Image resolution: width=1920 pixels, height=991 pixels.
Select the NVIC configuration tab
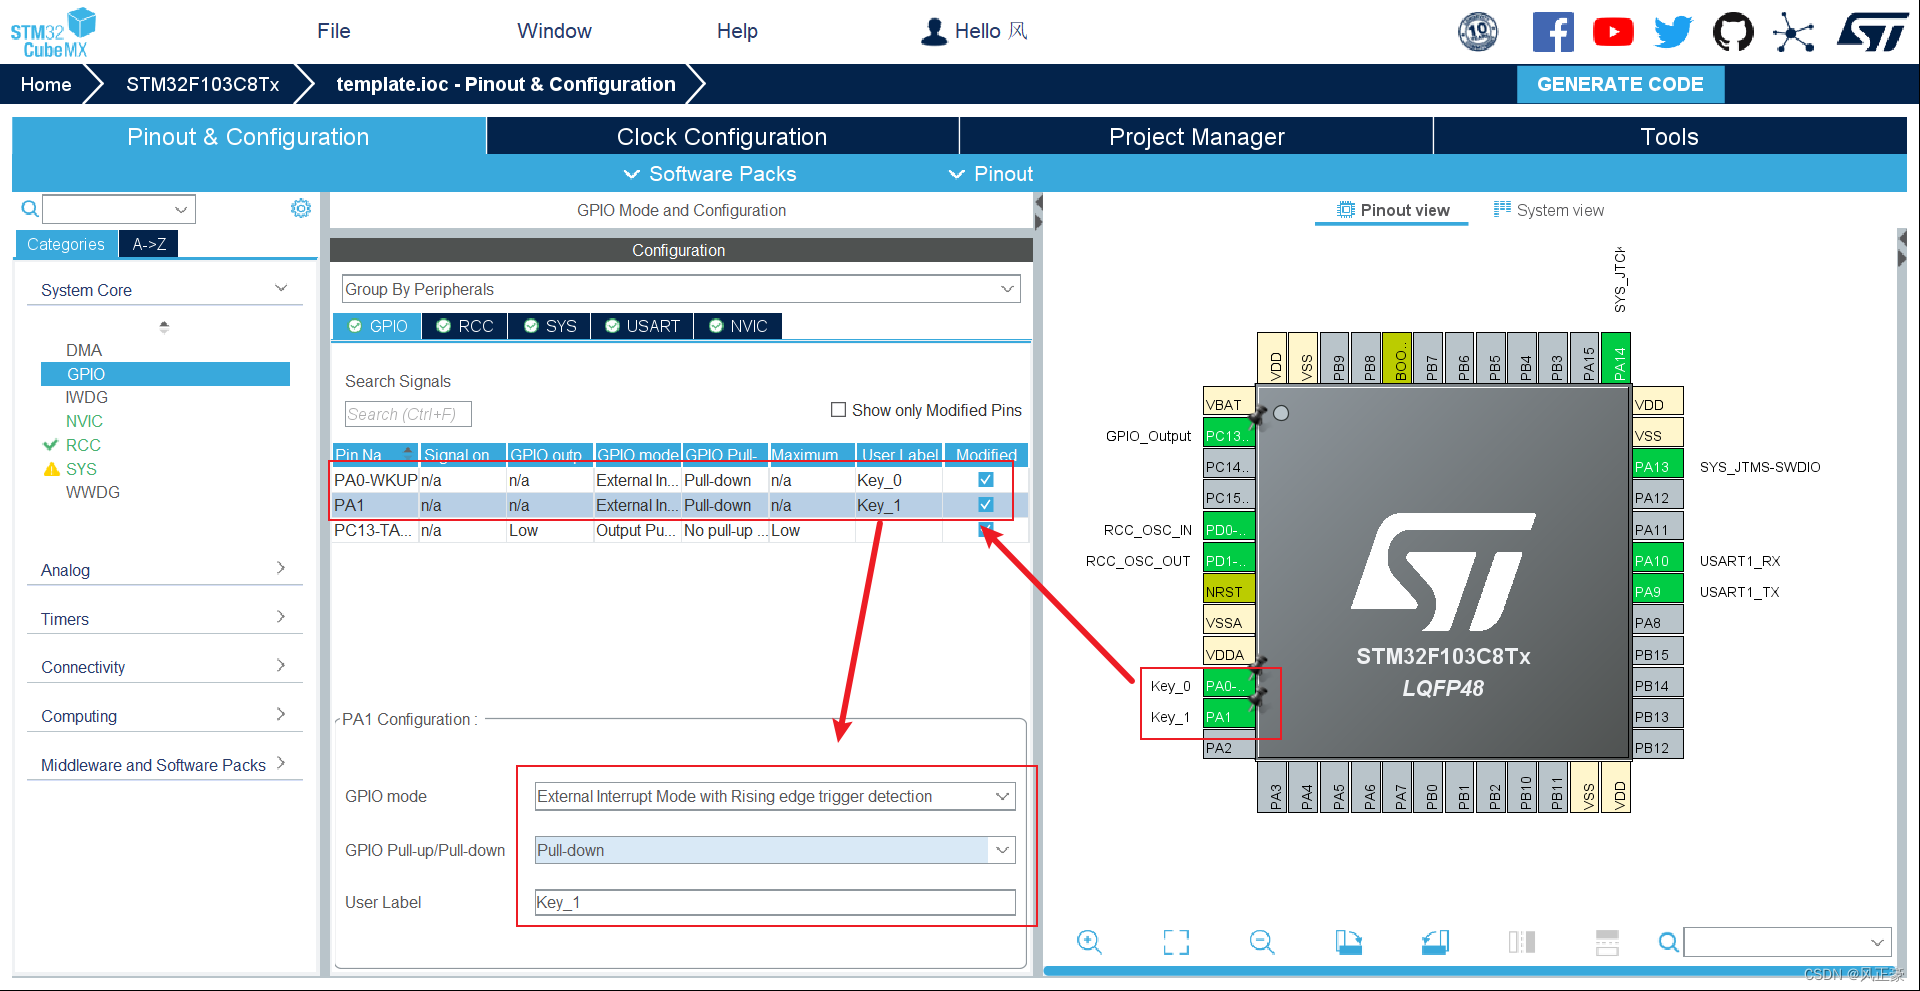(738, 326)
